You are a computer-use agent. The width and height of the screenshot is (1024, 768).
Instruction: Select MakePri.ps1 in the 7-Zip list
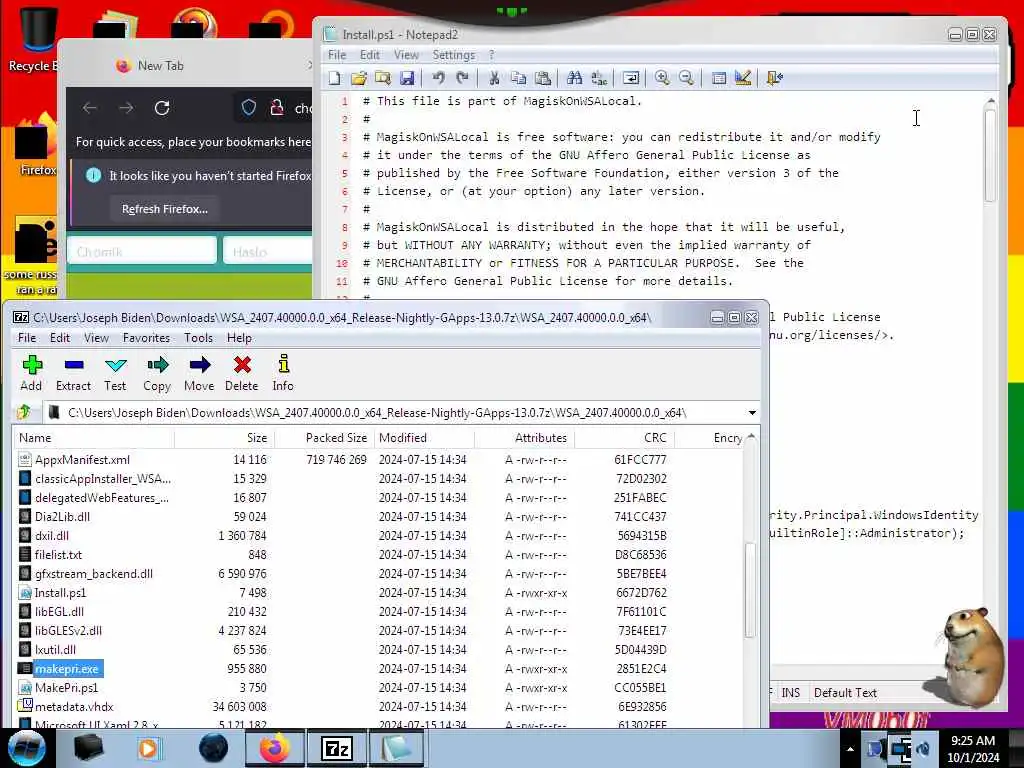pyautogui.click(x=66, y=688)
